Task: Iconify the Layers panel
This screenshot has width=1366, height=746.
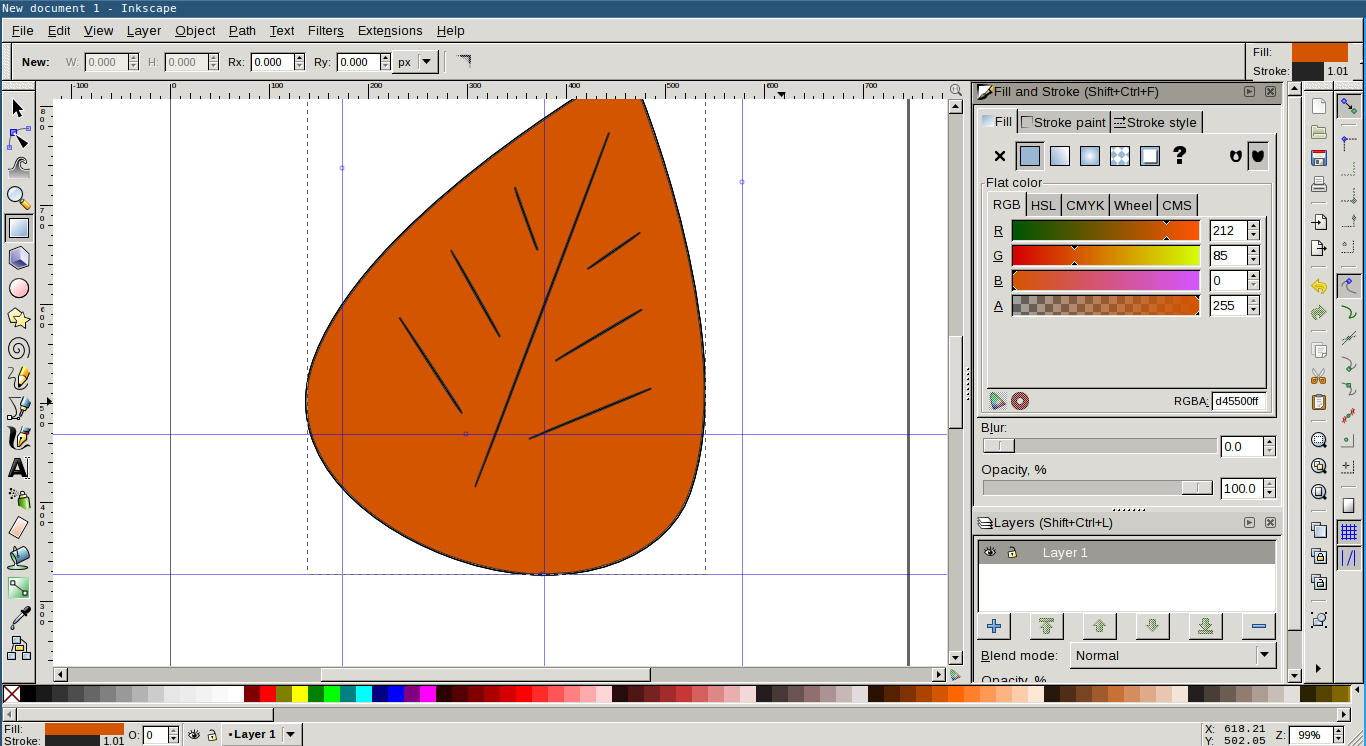Action: [1249, 522]
